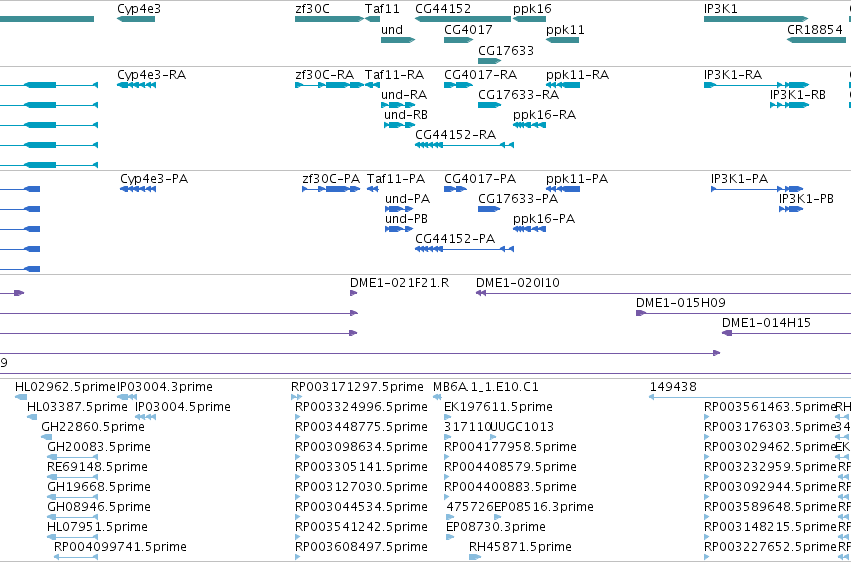Select the CG17633 gene label
Screen dimensions: 851x562
point(506,50)
